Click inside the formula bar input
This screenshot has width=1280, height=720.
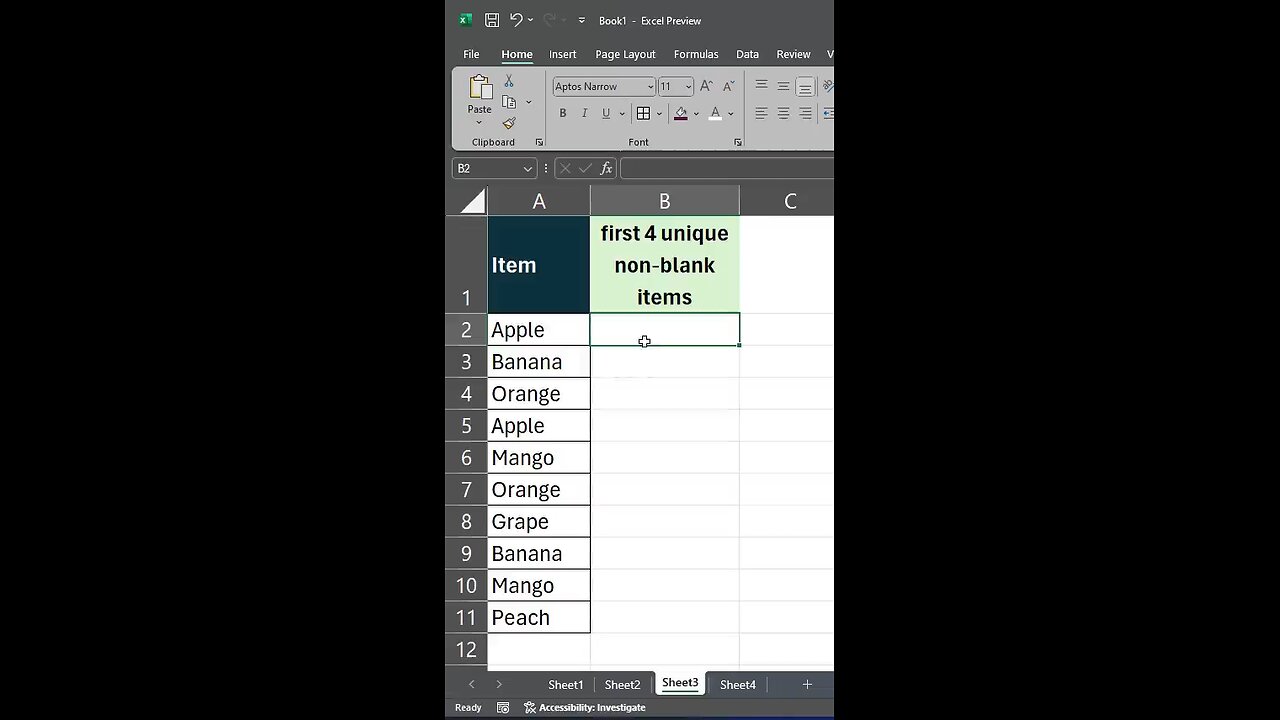pyautogui.click(x=727, y=169)
